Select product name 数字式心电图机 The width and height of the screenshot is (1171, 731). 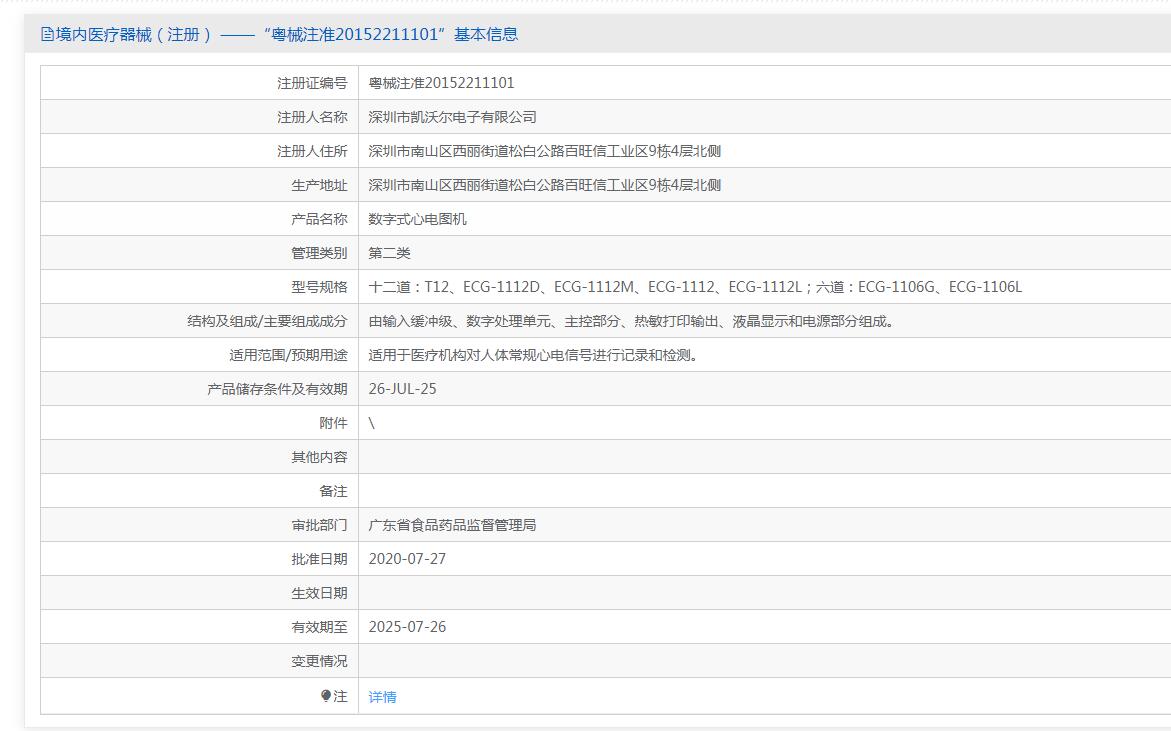coord(417,219)
